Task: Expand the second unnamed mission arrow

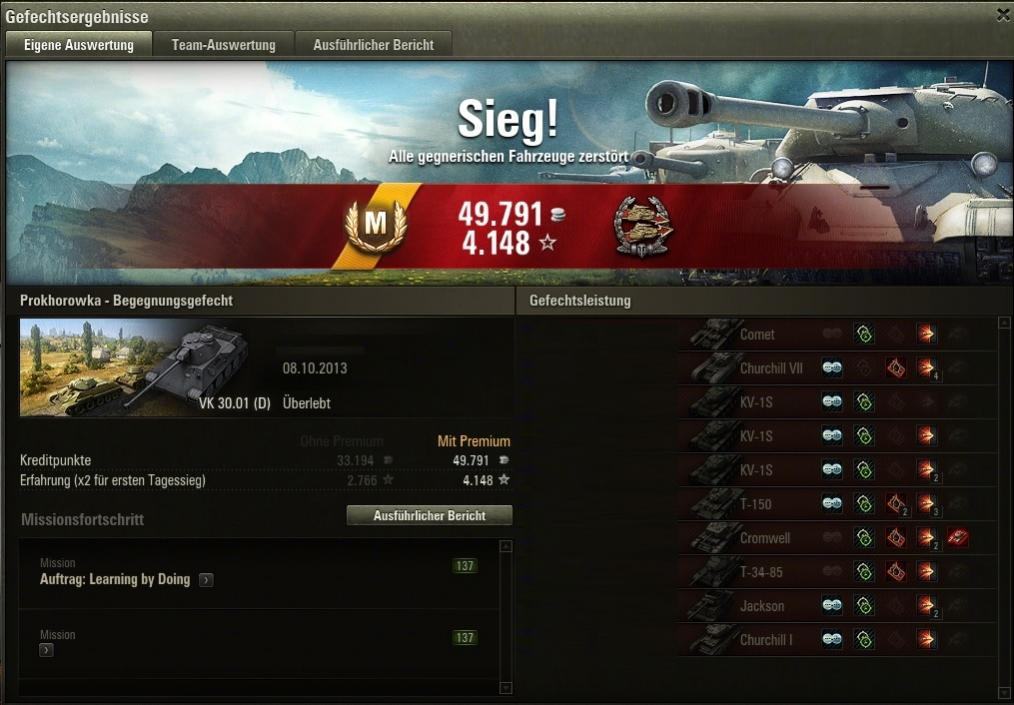Action: coord(46,650)
